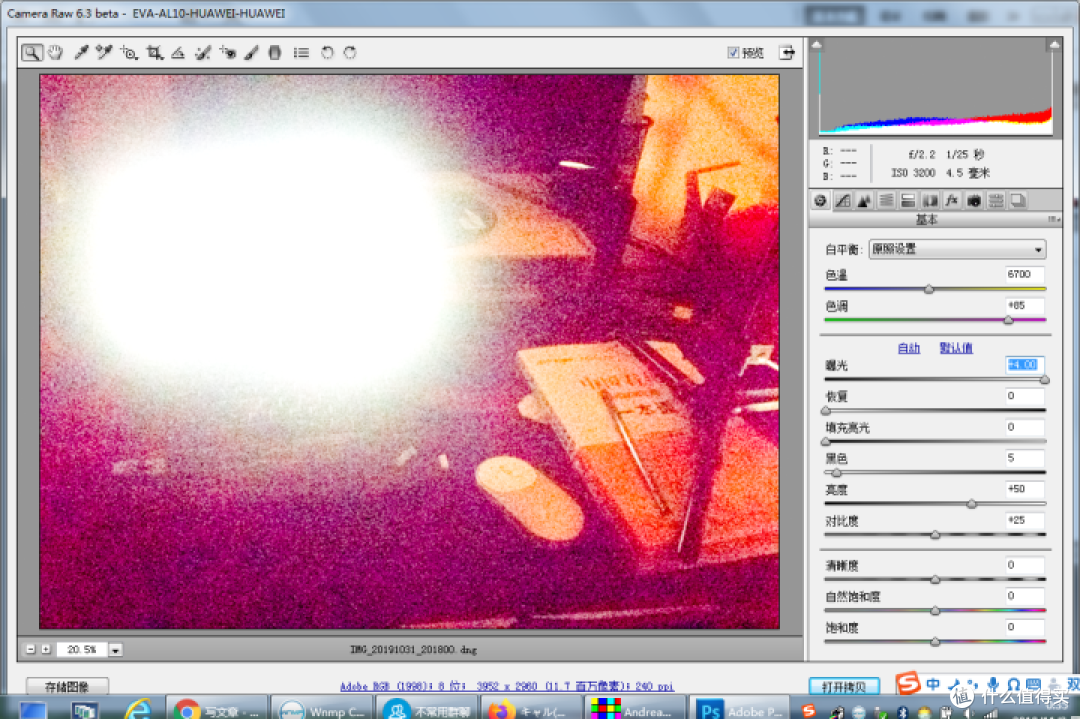
Task: Click the tint value field +85
Action: coord(1024,305)
